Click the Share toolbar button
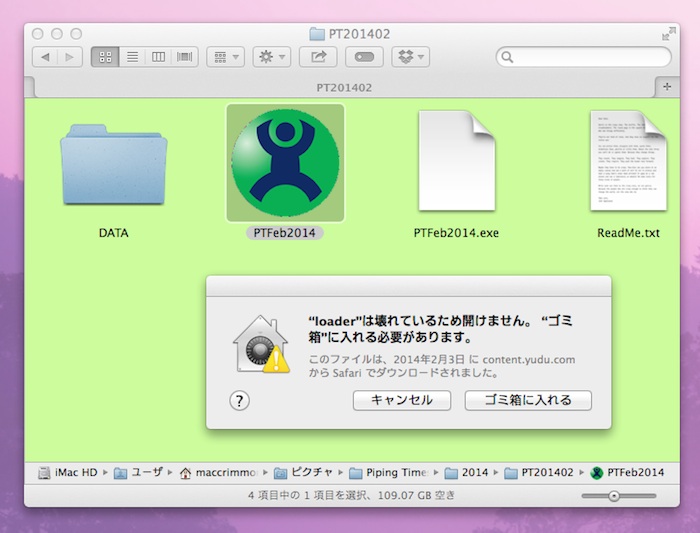 coord(318,57)
